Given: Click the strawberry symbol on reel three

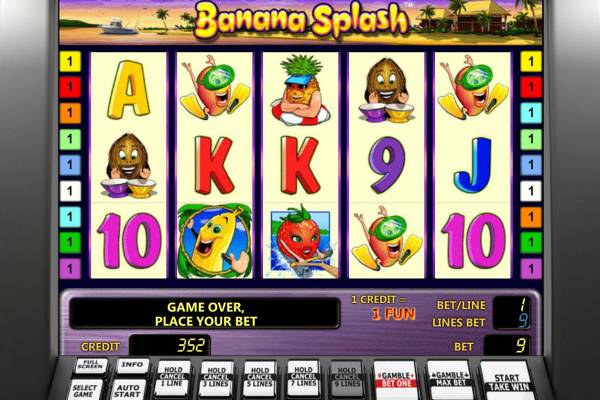Looking at the screenshot, I should coord(301,241).
